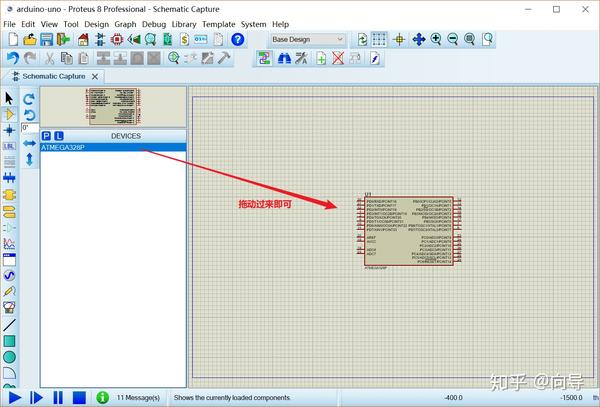Pick parts from libraries icon
The width and height of the screenshot is (600, 407).
(174, 58)
